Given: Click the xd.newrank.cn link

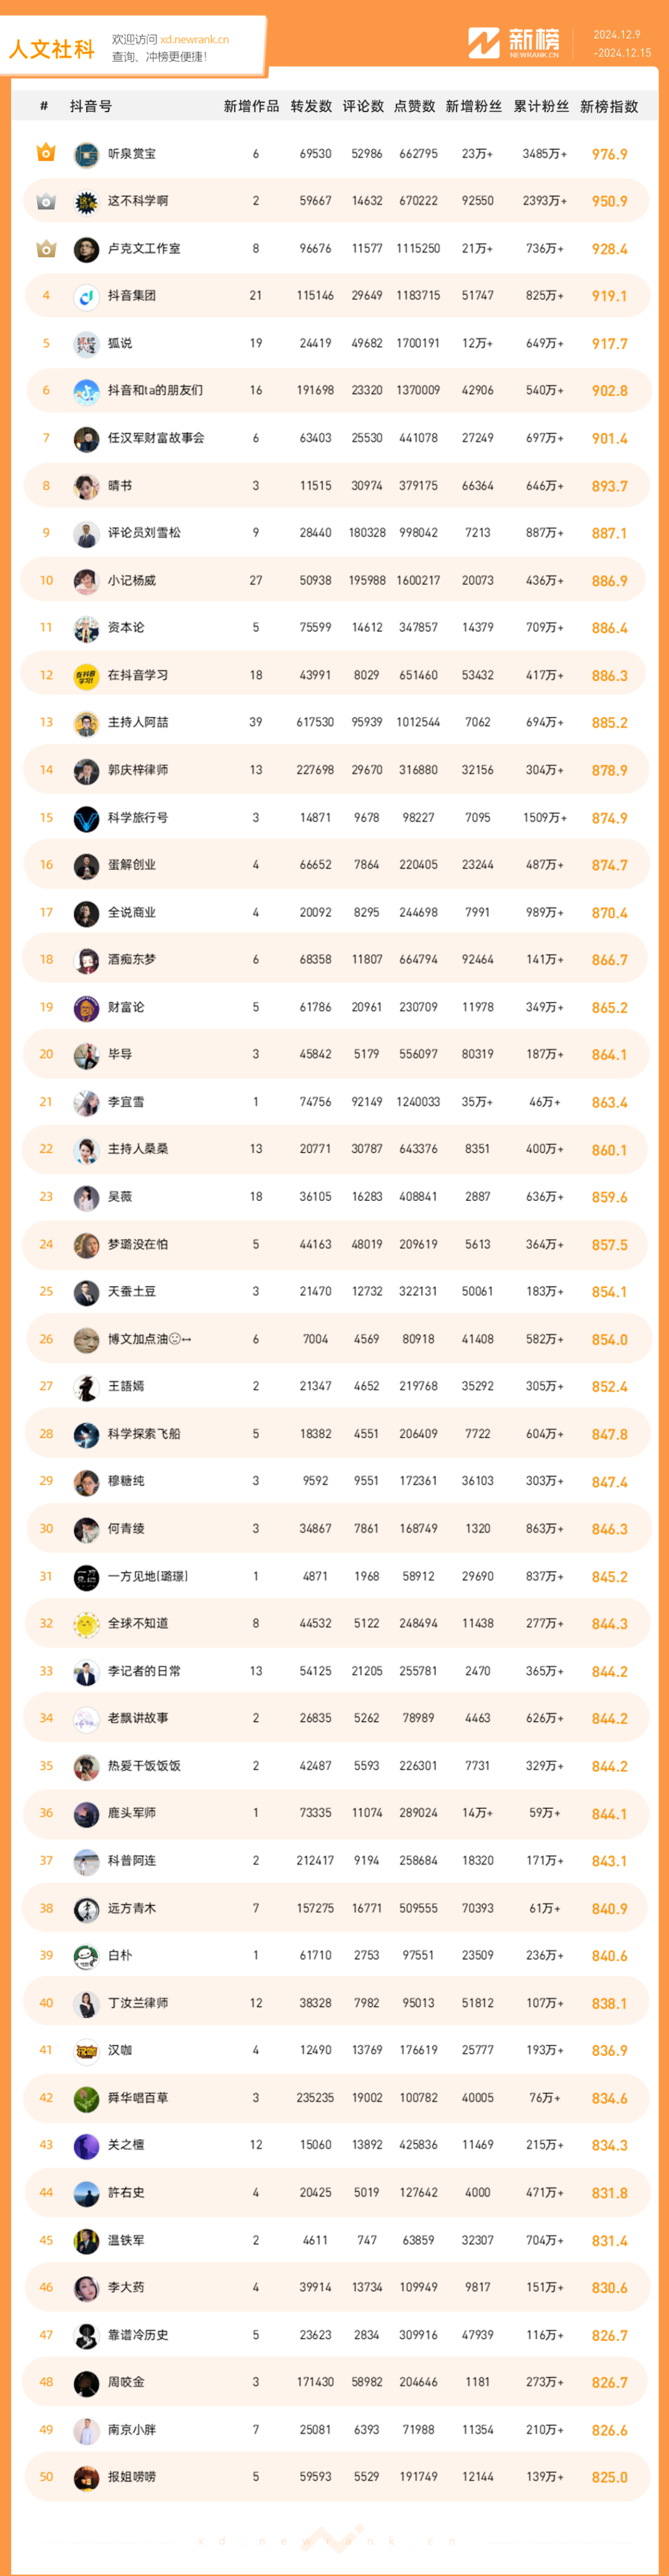Looking at the screenshot, I should (x=194, y=39).
